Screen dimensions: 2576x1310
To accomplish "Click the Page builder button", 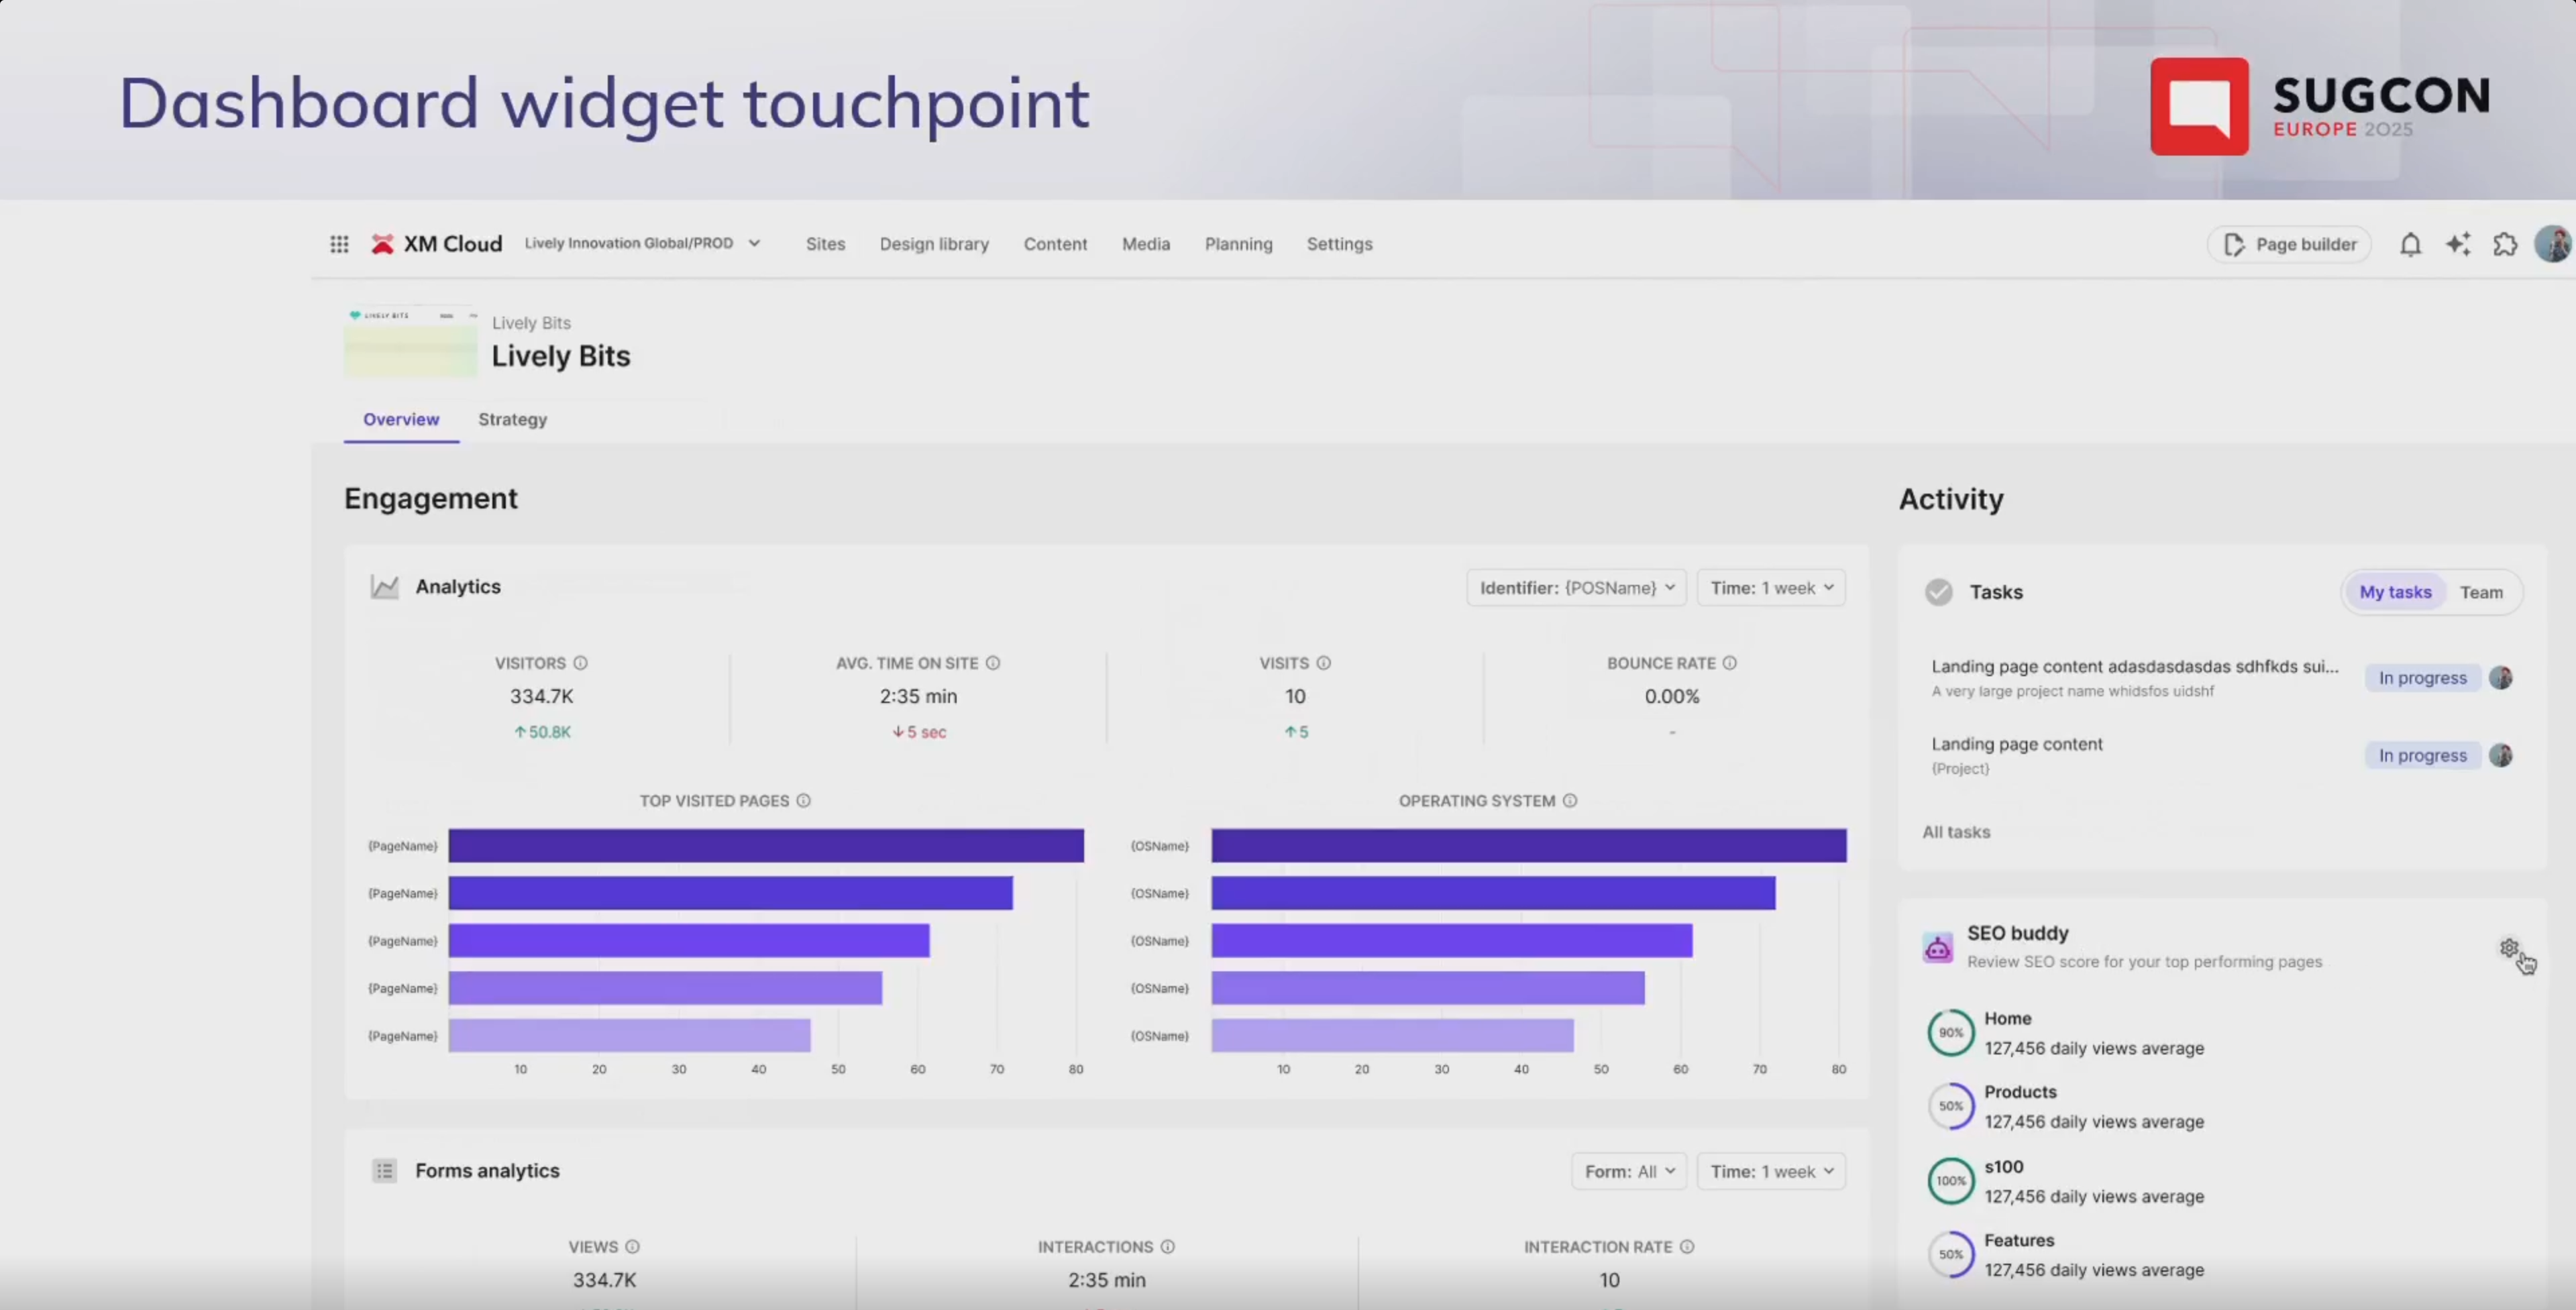I will [x=2289, y=245].
